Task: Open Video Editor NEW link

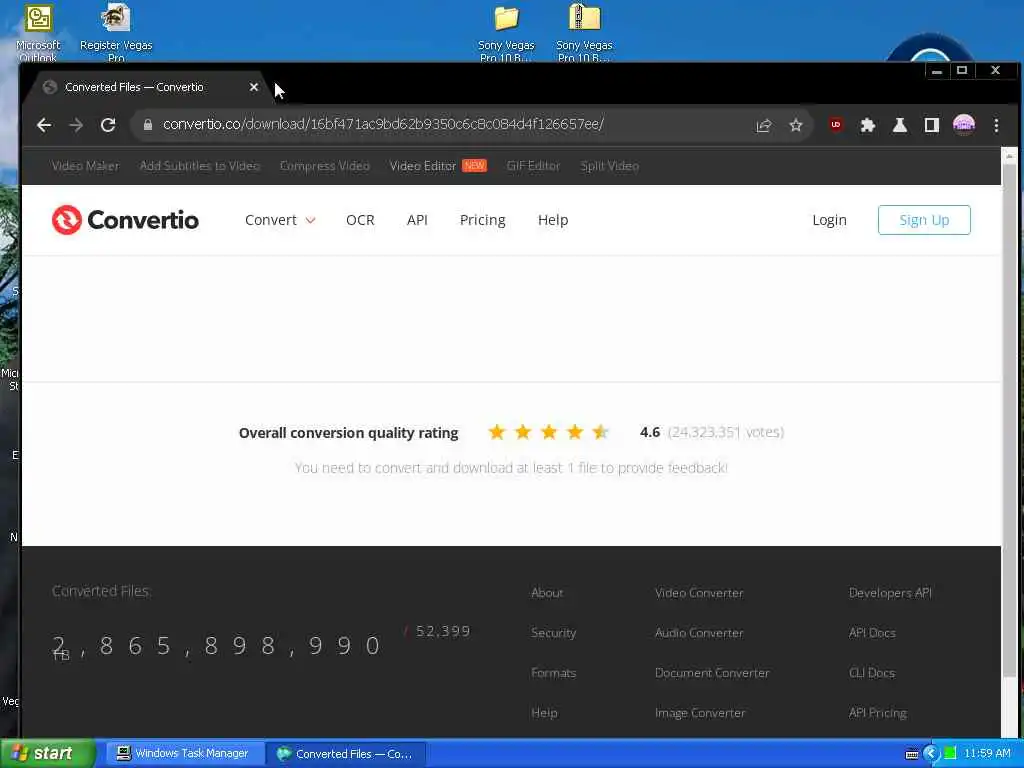Action: [438, 166]
